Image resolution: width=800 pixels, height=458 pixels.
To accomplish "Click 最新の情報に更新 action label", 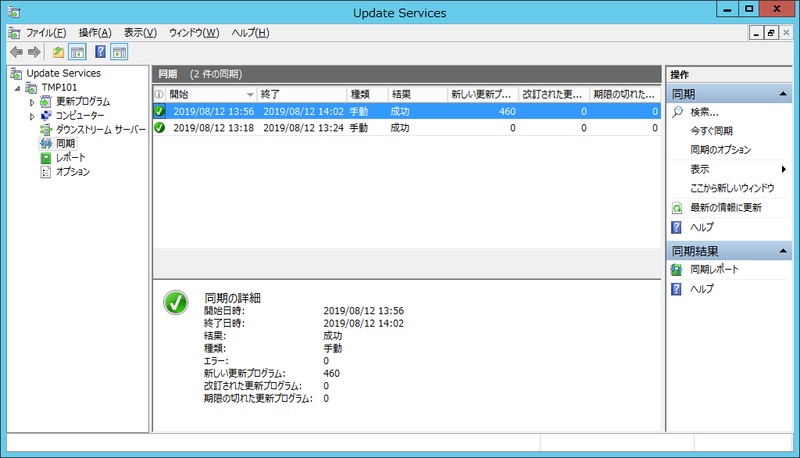I will click(726, 208).
